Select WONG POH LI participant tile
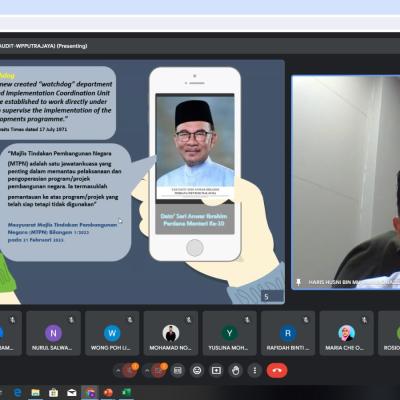 112,333
